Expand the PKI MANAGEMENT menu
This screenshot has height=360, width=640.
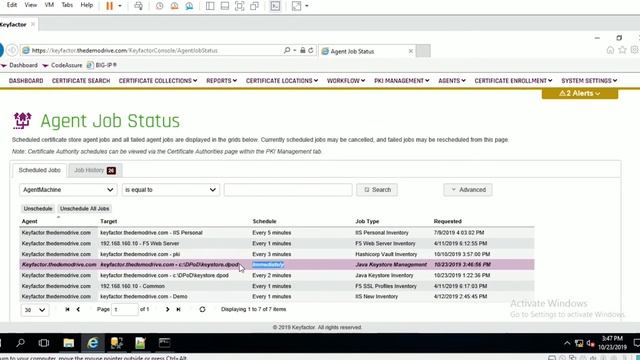point(402,81)
